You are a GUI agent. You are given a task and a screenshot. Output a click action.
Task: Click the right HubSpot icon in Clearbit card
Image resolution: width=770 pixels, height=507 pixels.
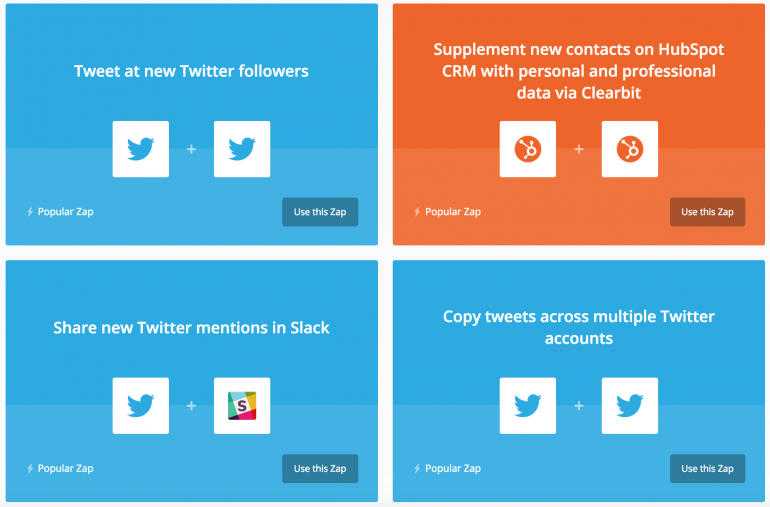(630, 149)
